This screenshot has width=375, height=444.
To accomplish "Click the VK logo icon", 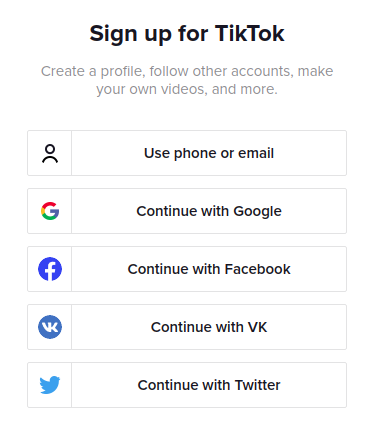I will (50, 327).
